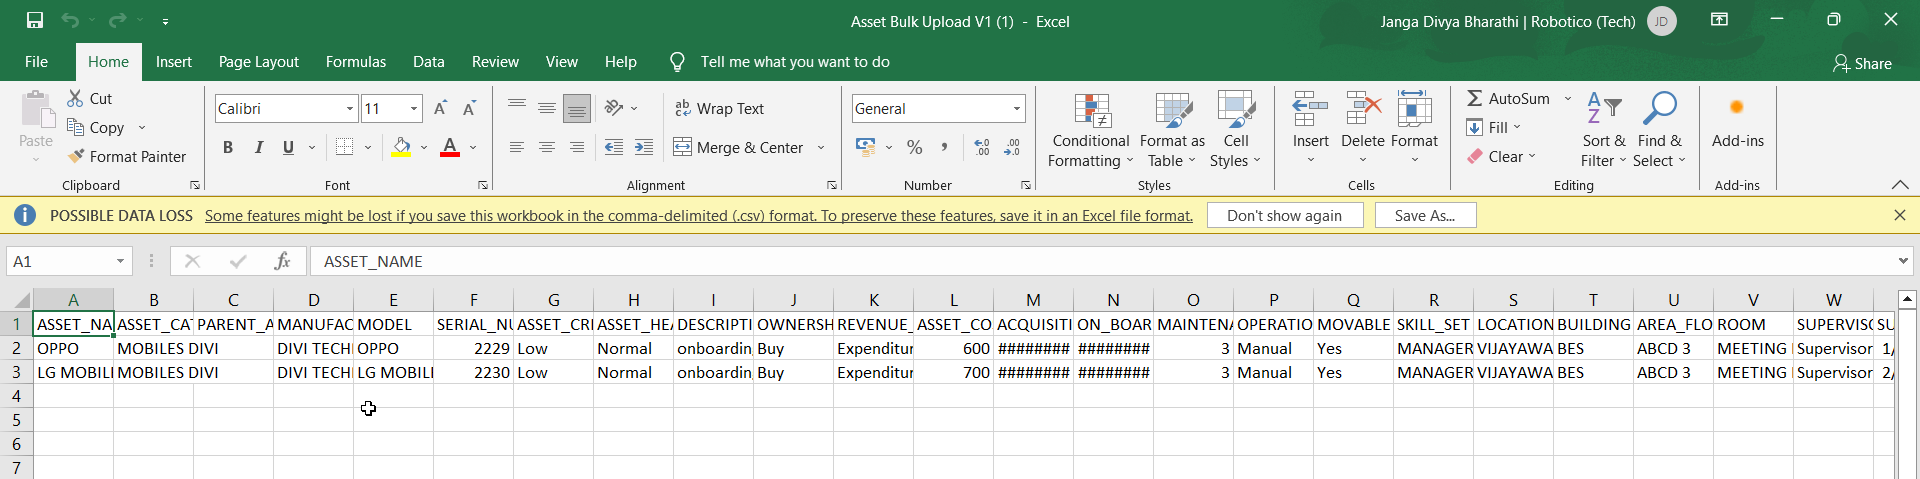
Task: Switch to the Page Layout tab
Action: click(259, 62)
